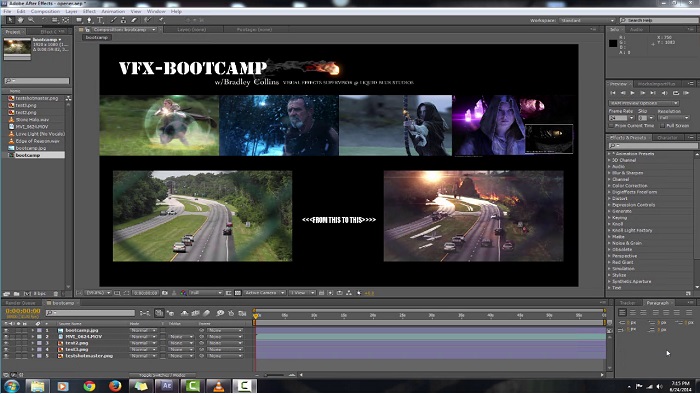Click the timeline layer search field

coord(91,313)
